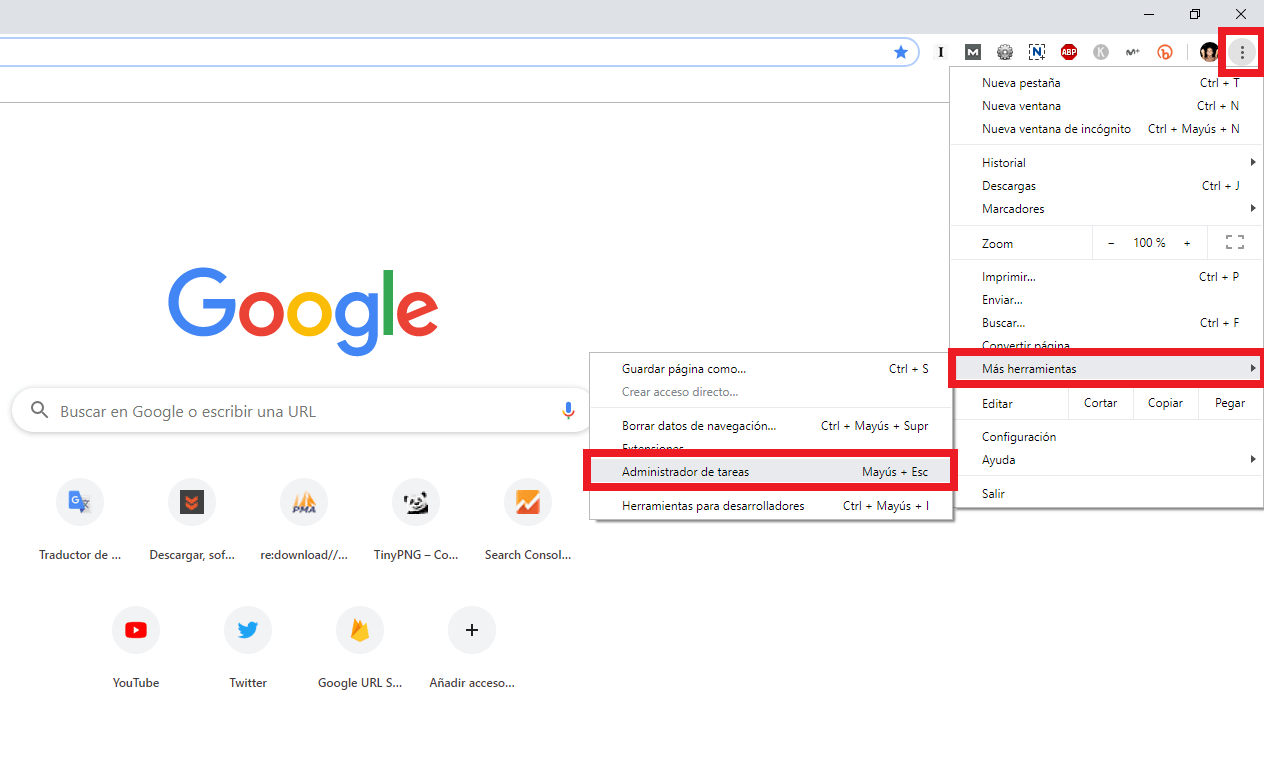
Task: Choose Guardar página como... in submenu
Action: click(771, 369)
